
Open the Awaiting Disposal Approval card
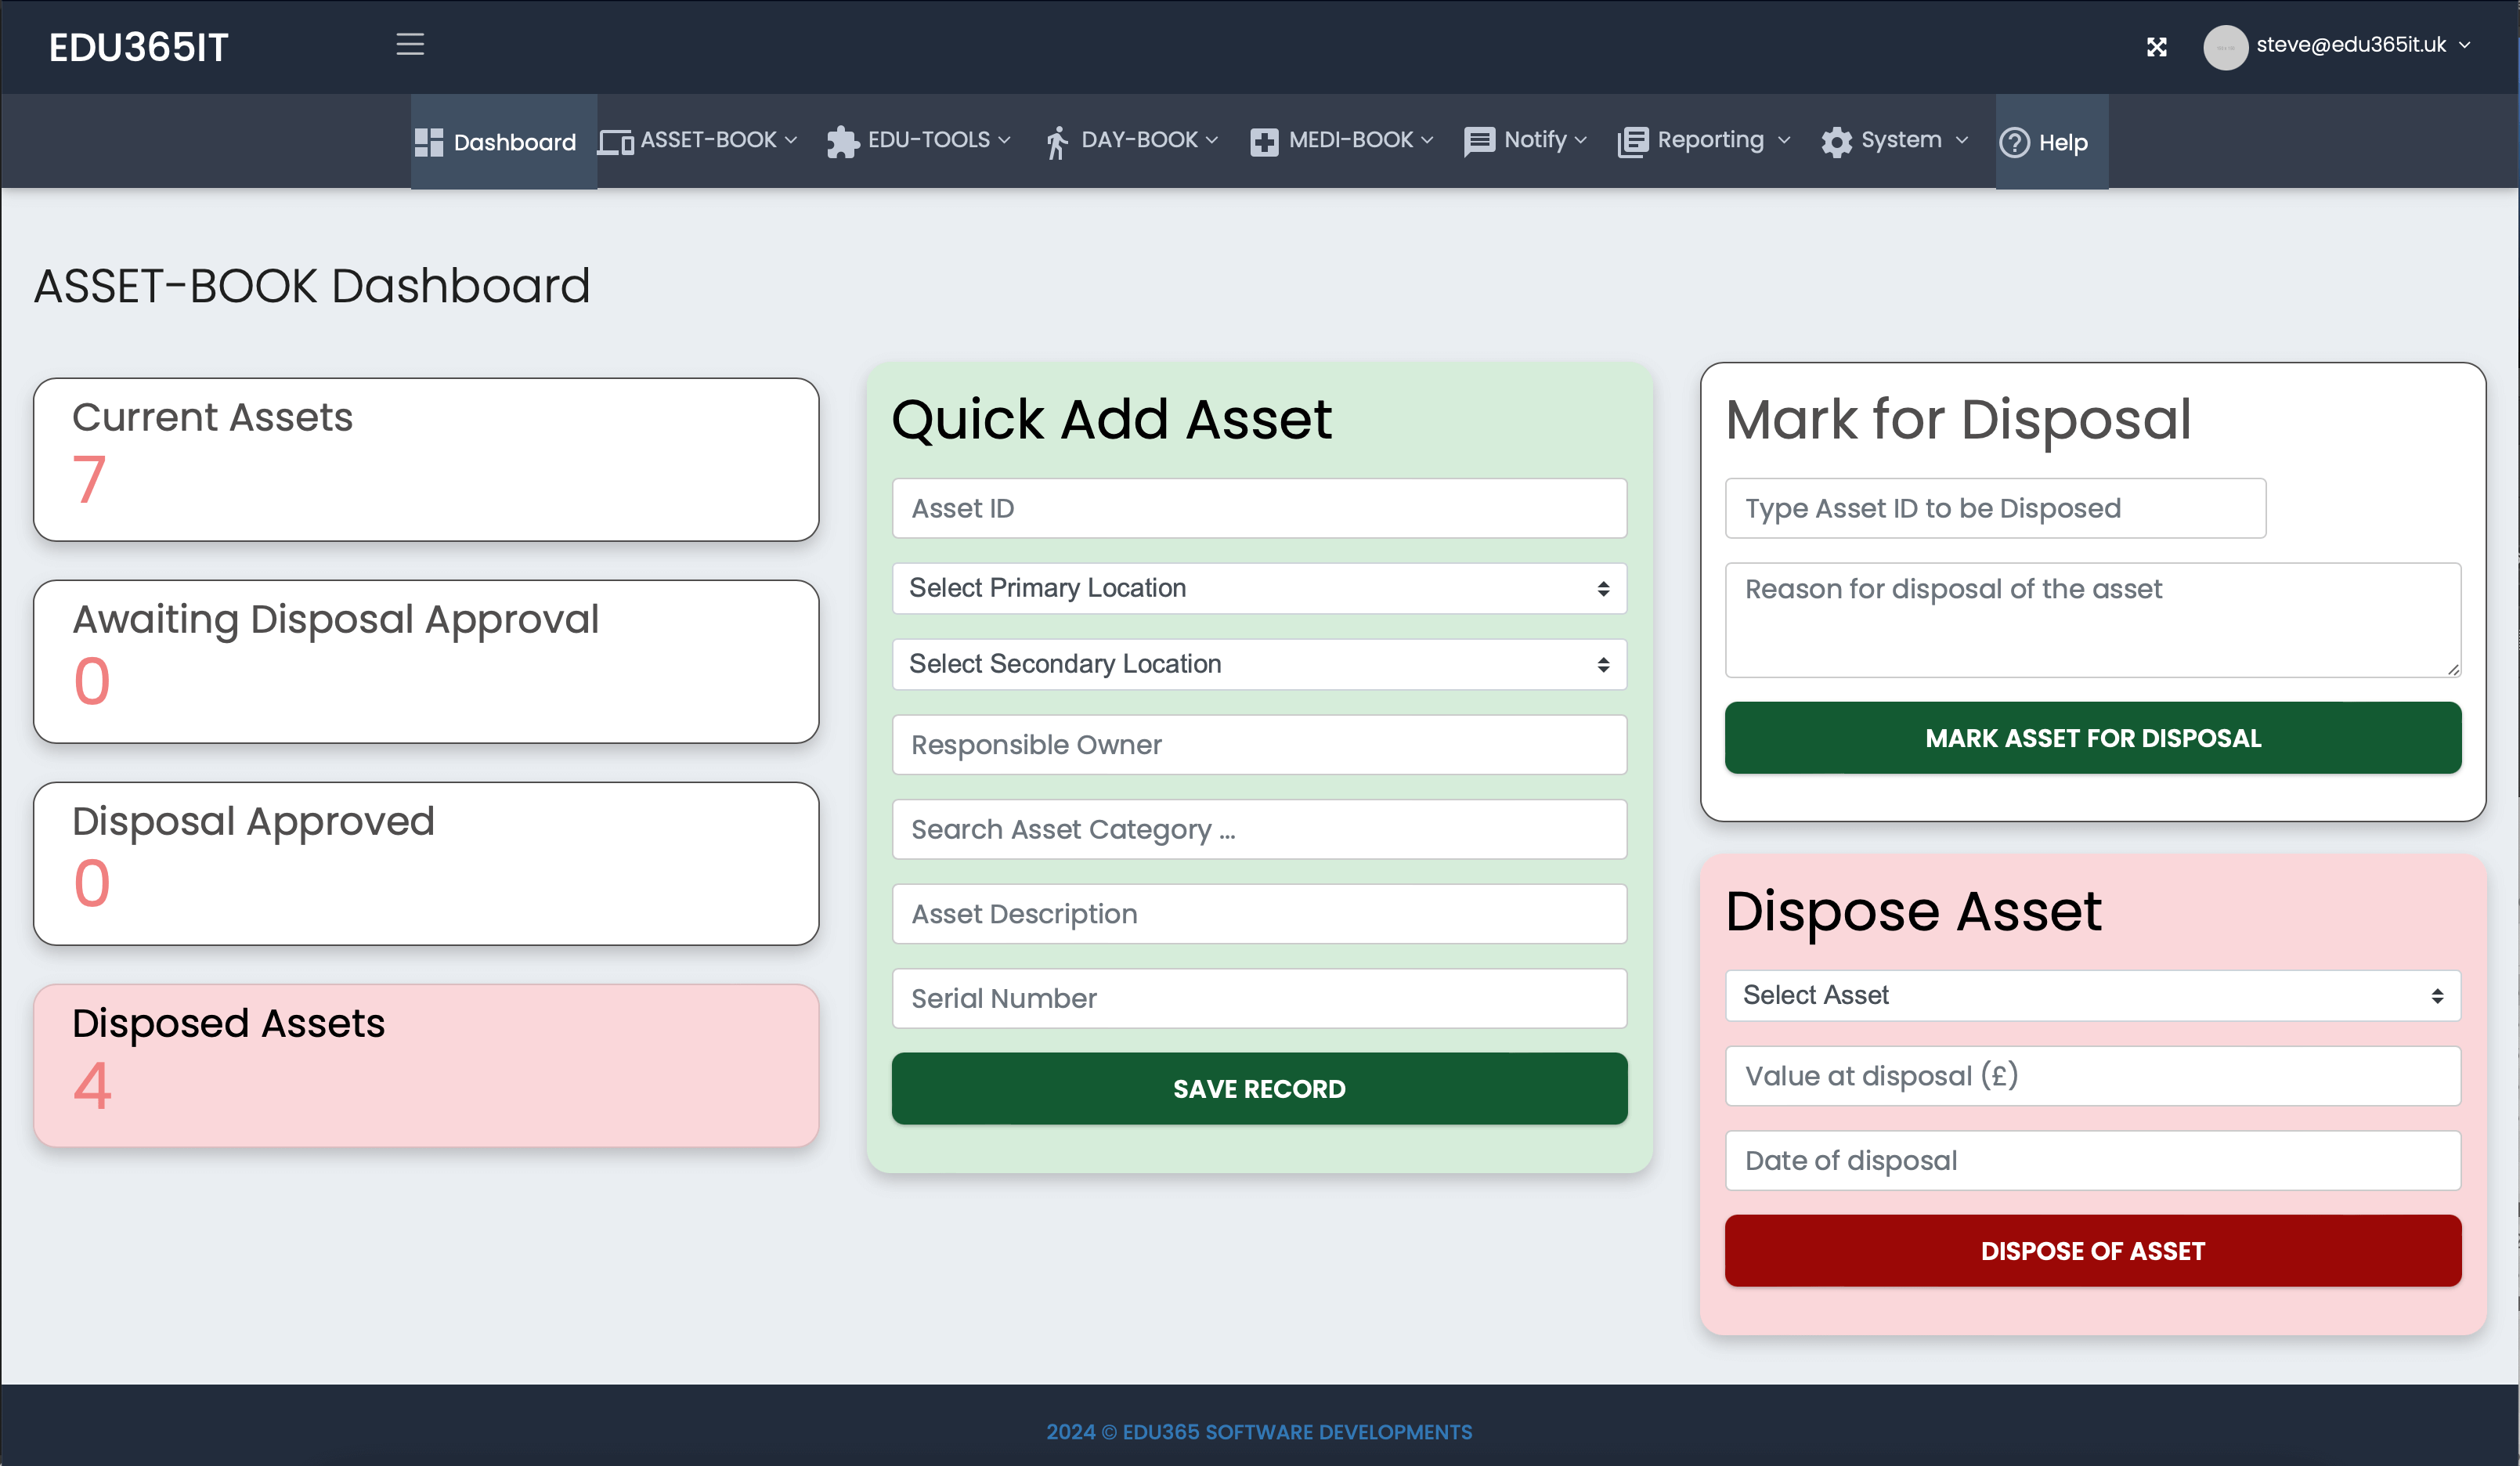pyautogui.click(x=426, y=662)
